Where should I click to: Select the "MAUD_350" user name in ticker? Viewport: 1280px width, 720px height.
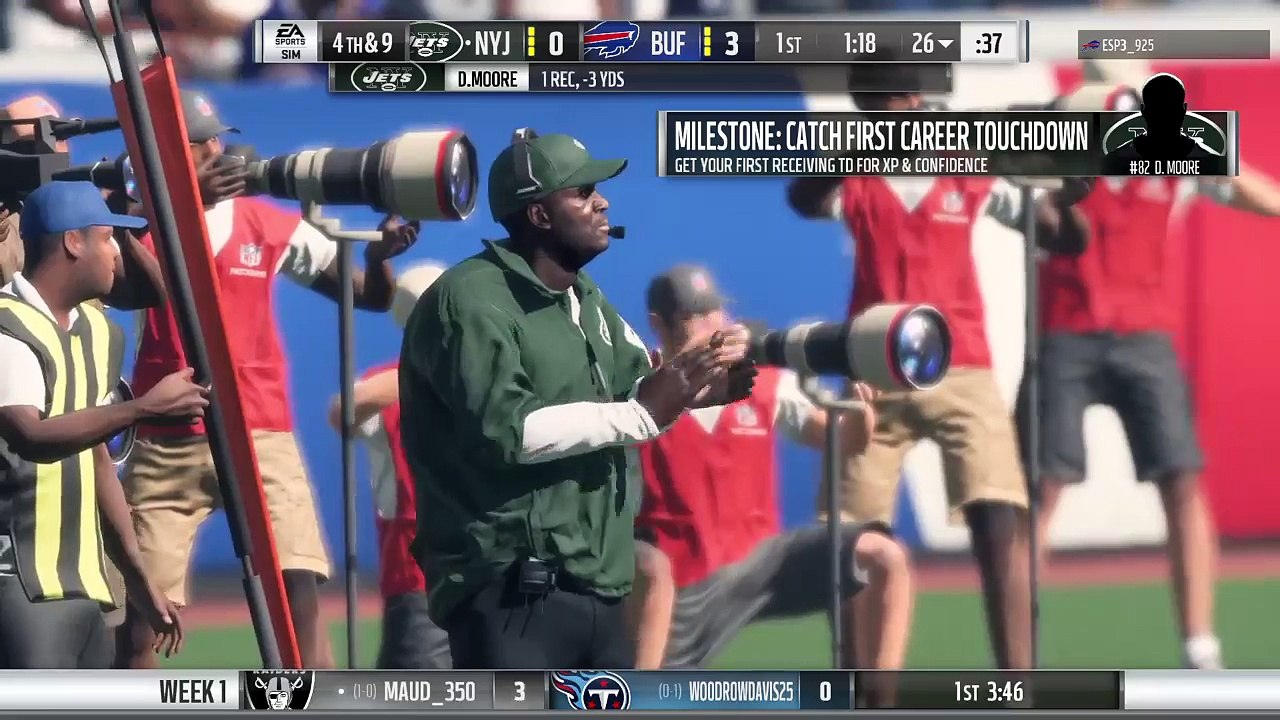click(430, 692)
